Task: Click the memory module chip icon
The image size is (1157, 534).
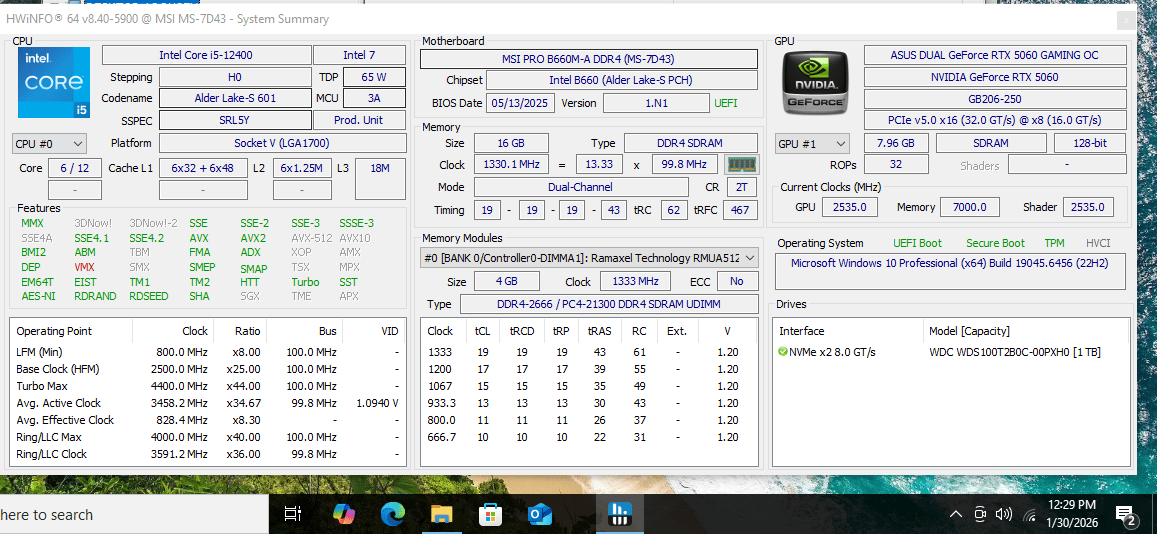Action: click(x=742, y=164)
